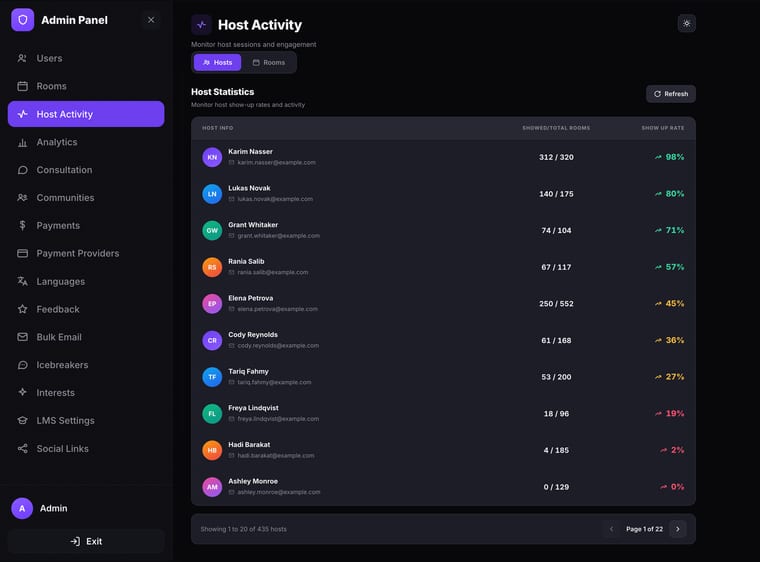Click the SHOWED/TOTAL ROOMS column header

coord(556,128)
